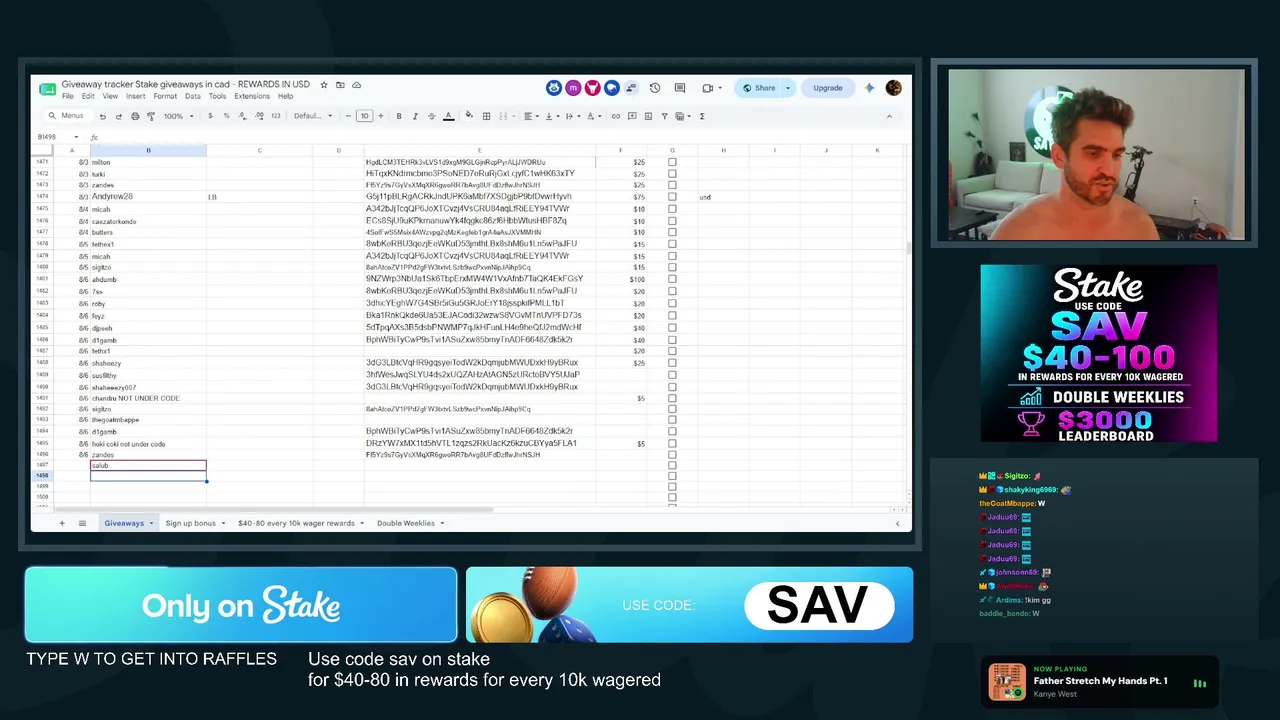Open the File menu
The height and width of the screenshot is (720, 1280).
(67, 96)
